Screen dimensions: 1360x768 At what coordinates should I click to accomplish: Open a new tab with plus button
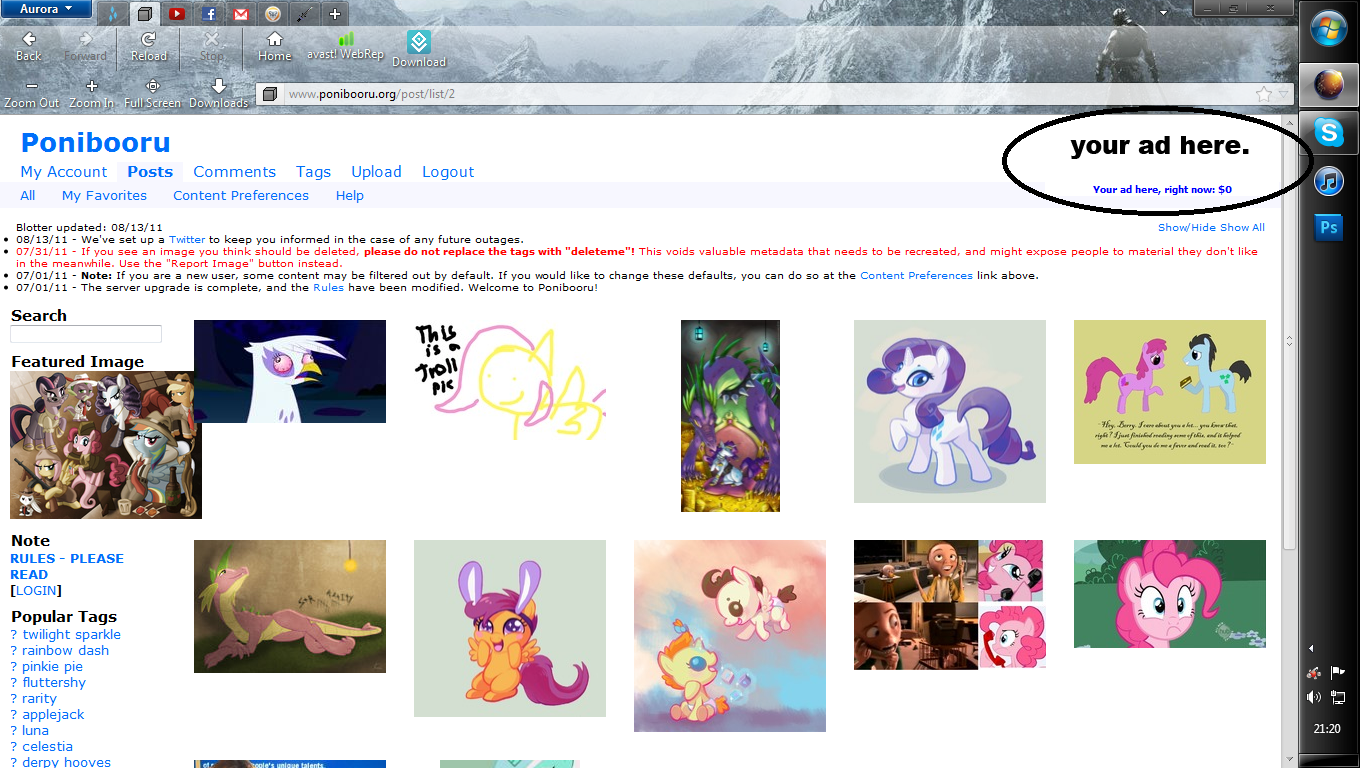[x=335, y=14]
